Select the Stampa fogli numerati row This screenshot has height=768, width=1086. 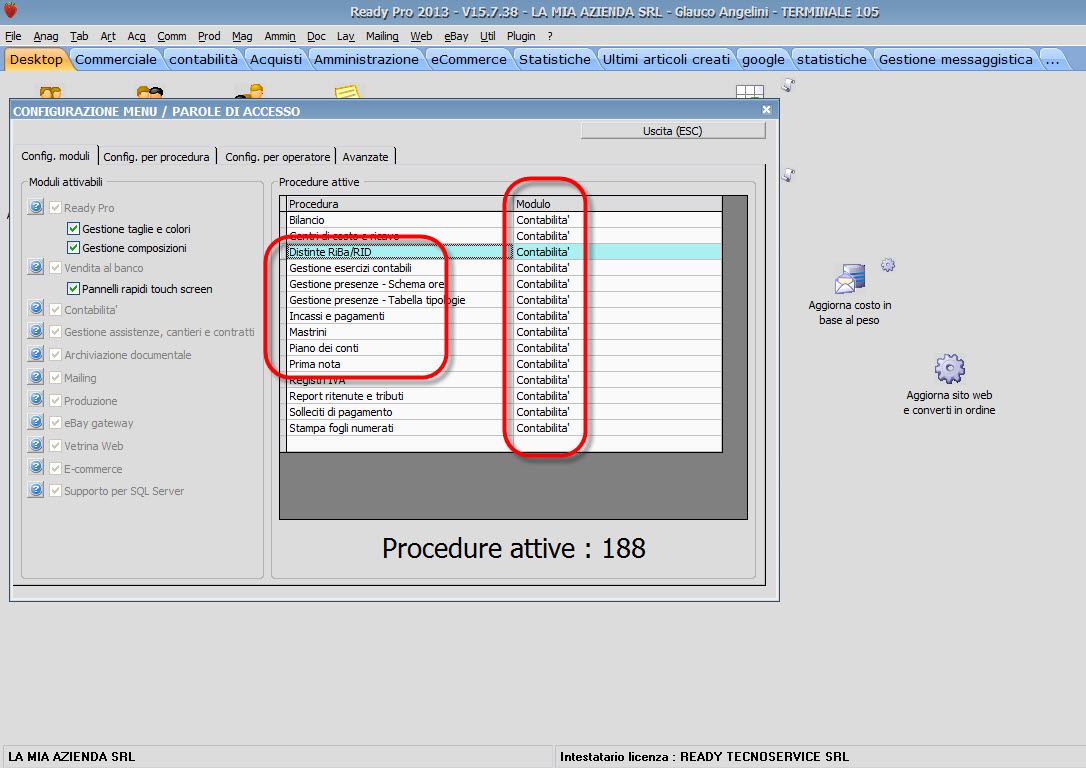coord(504,428)
